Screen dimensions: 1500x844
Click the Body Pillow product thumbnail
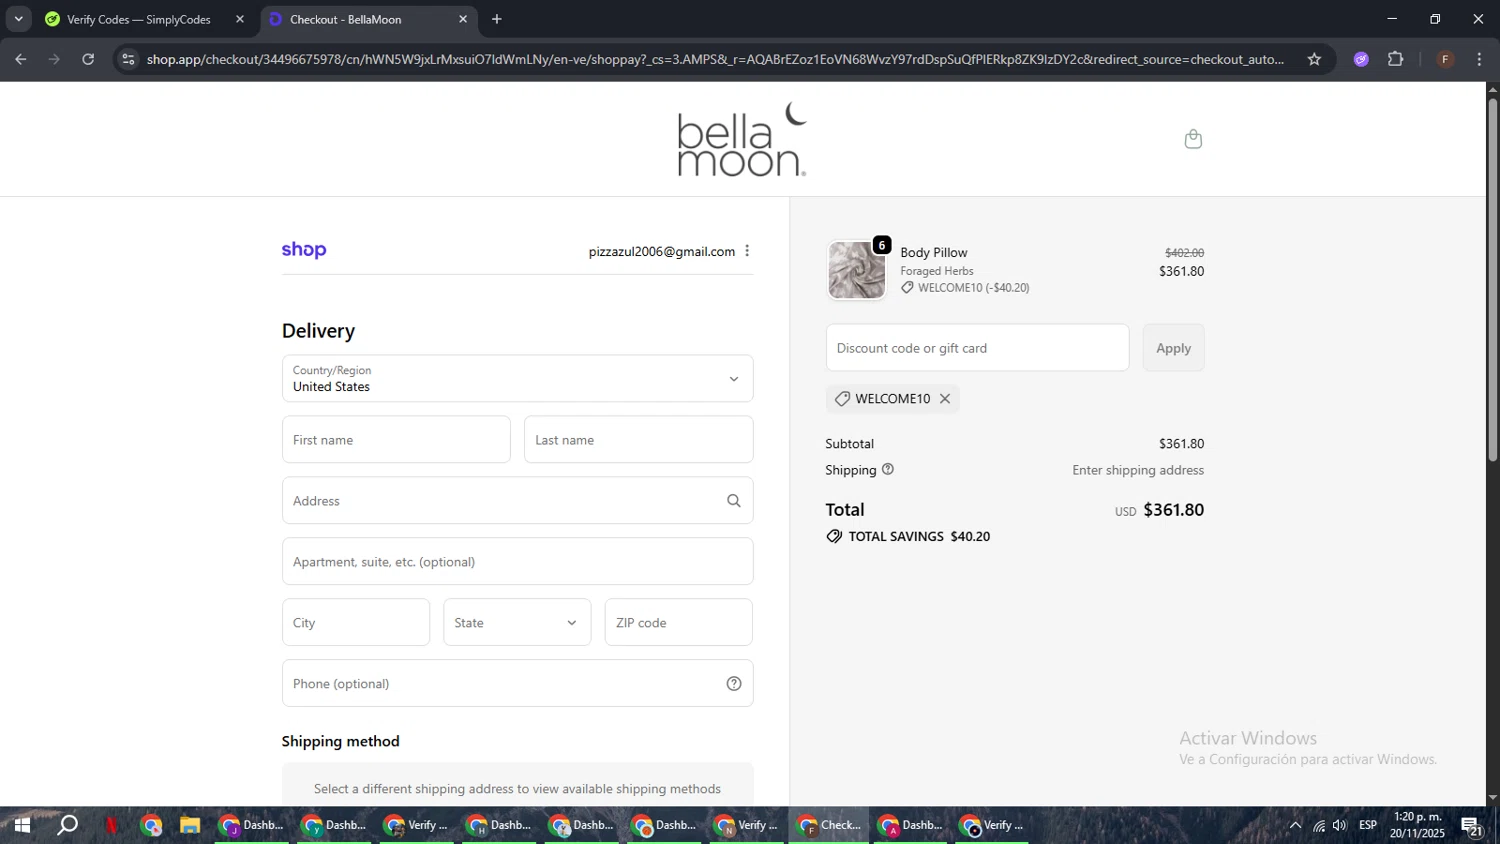[x=857, y=270]
